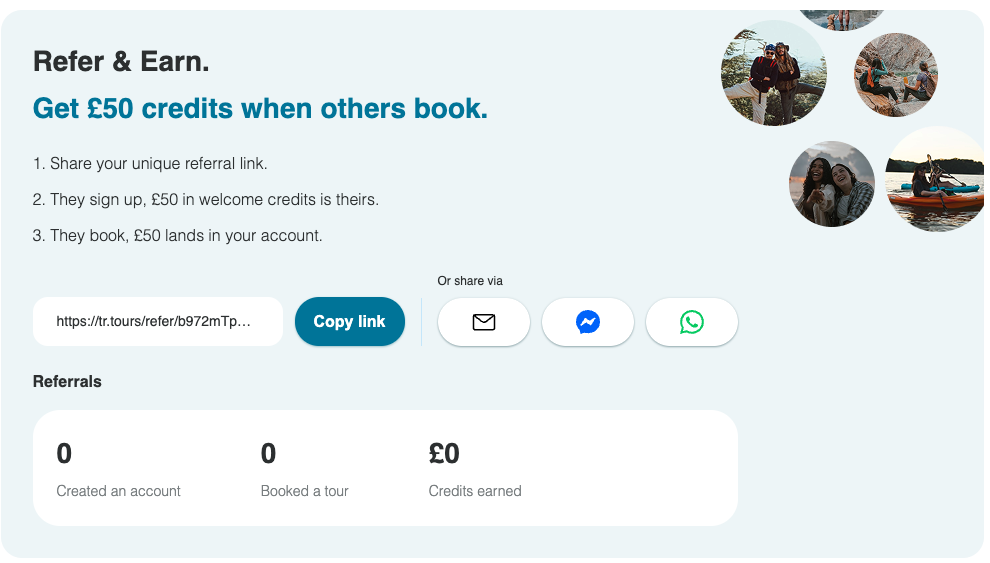This screenshot has width=990, height=563.
Task: Share referral via WhatsApp icon
Action: (691, 322)
